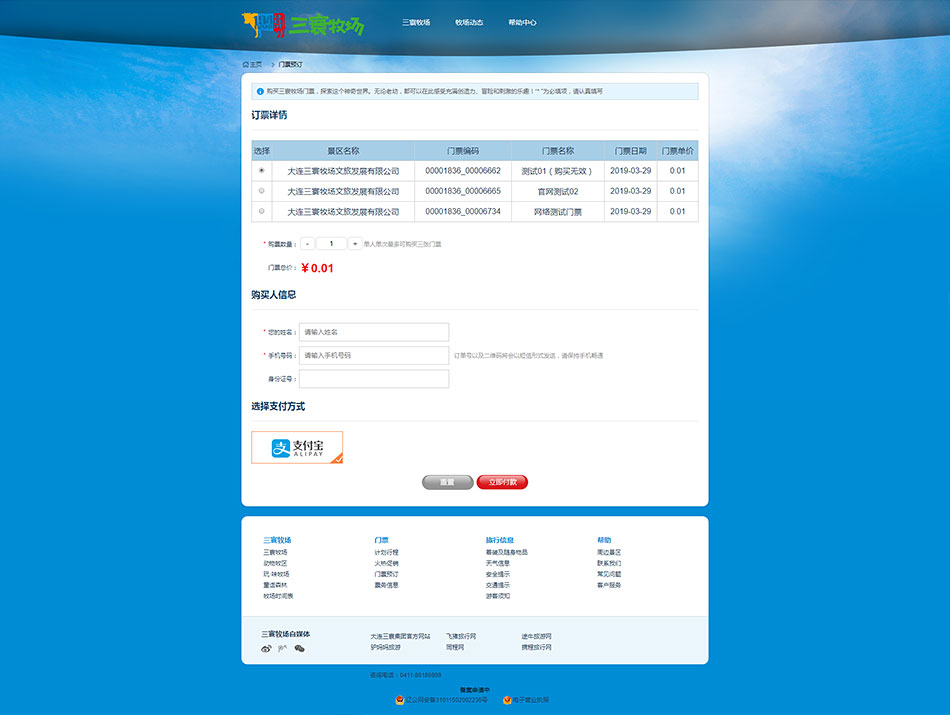Click the 您的姓名 name input field
This screenshot has height=715, width=950.
[374, 332]
